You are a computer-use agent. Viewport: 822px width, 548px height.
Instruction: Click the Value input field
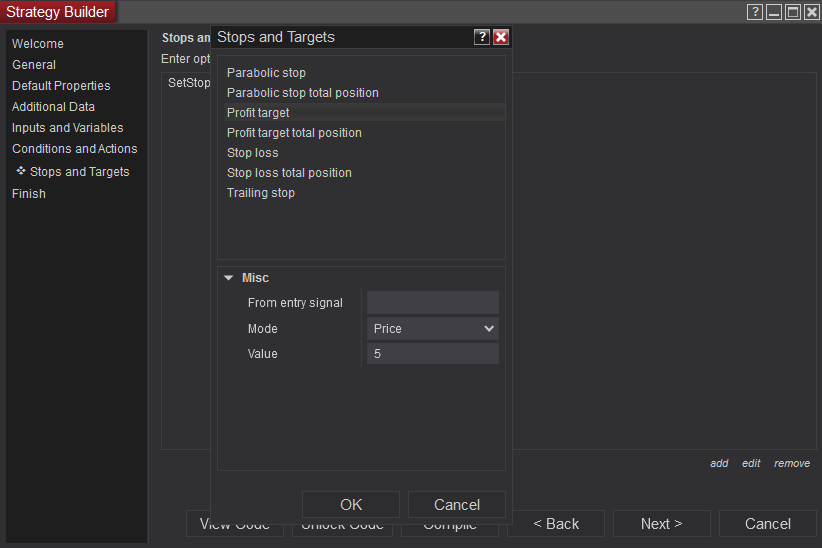coord(433,354)
